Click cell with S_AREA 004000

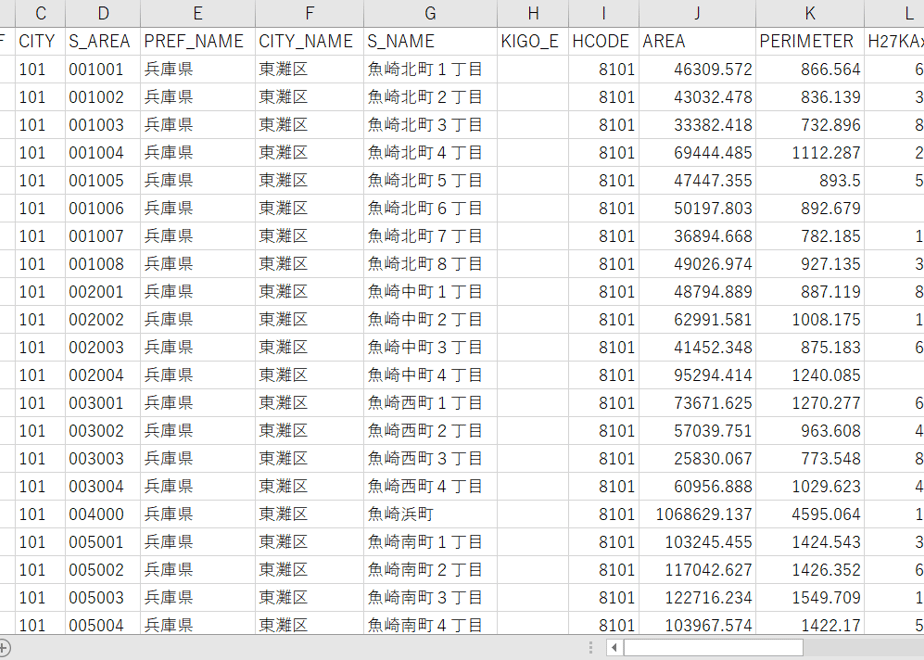pos(103,514)
